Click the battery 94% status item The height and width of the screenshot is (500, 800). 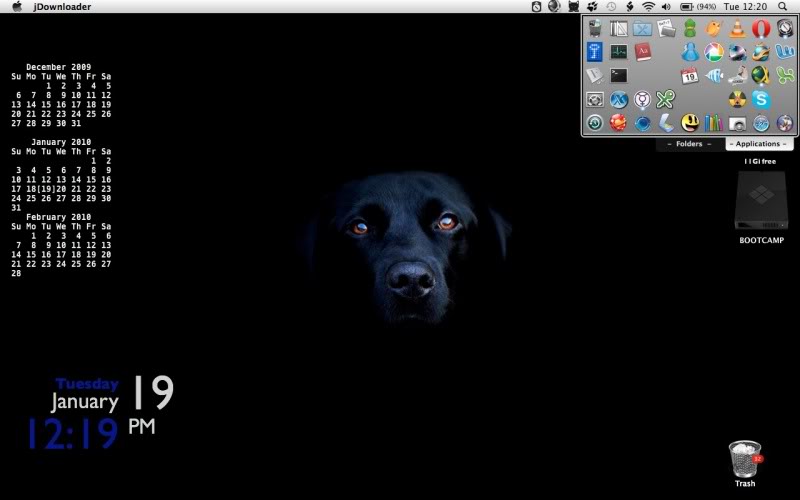698,7
